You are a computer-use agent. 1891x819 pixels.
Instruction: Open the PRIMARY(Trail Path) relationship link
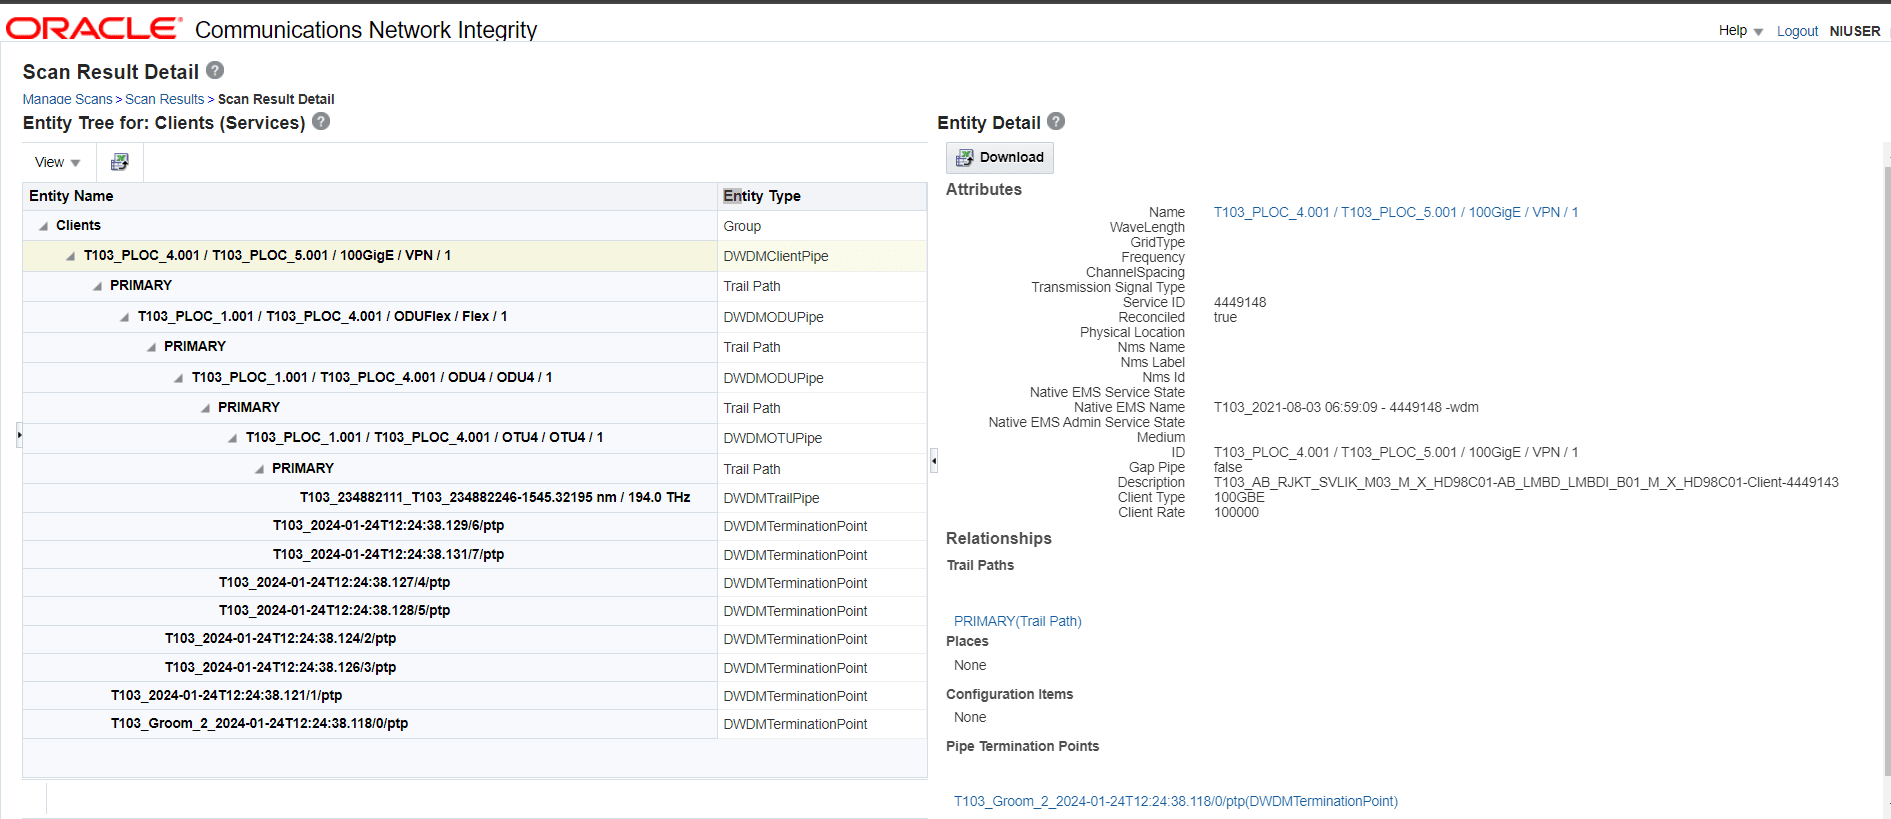1018,621
